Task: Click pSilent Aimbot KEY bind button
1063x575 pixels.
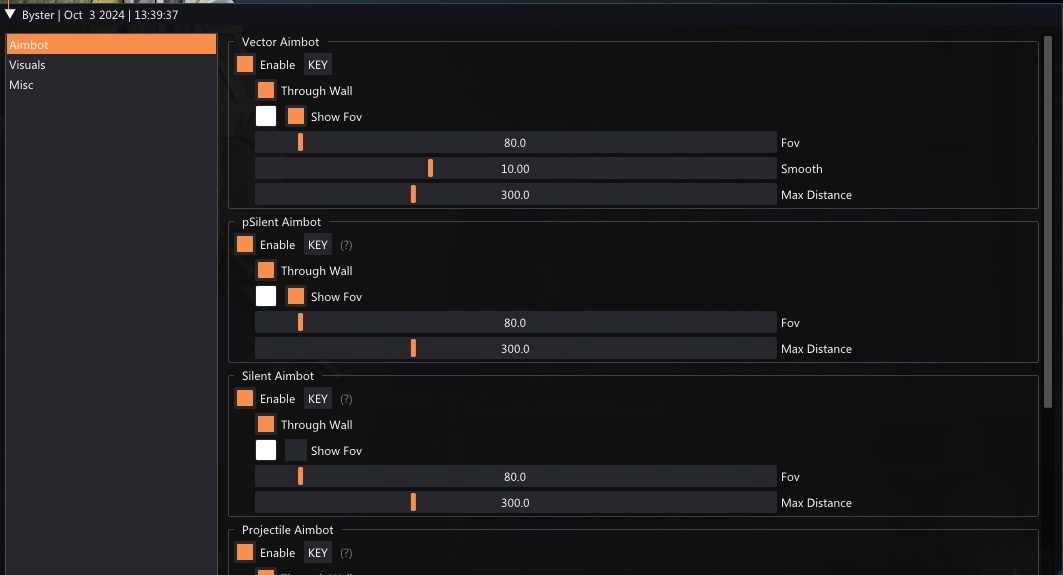Action: (318, 245)
